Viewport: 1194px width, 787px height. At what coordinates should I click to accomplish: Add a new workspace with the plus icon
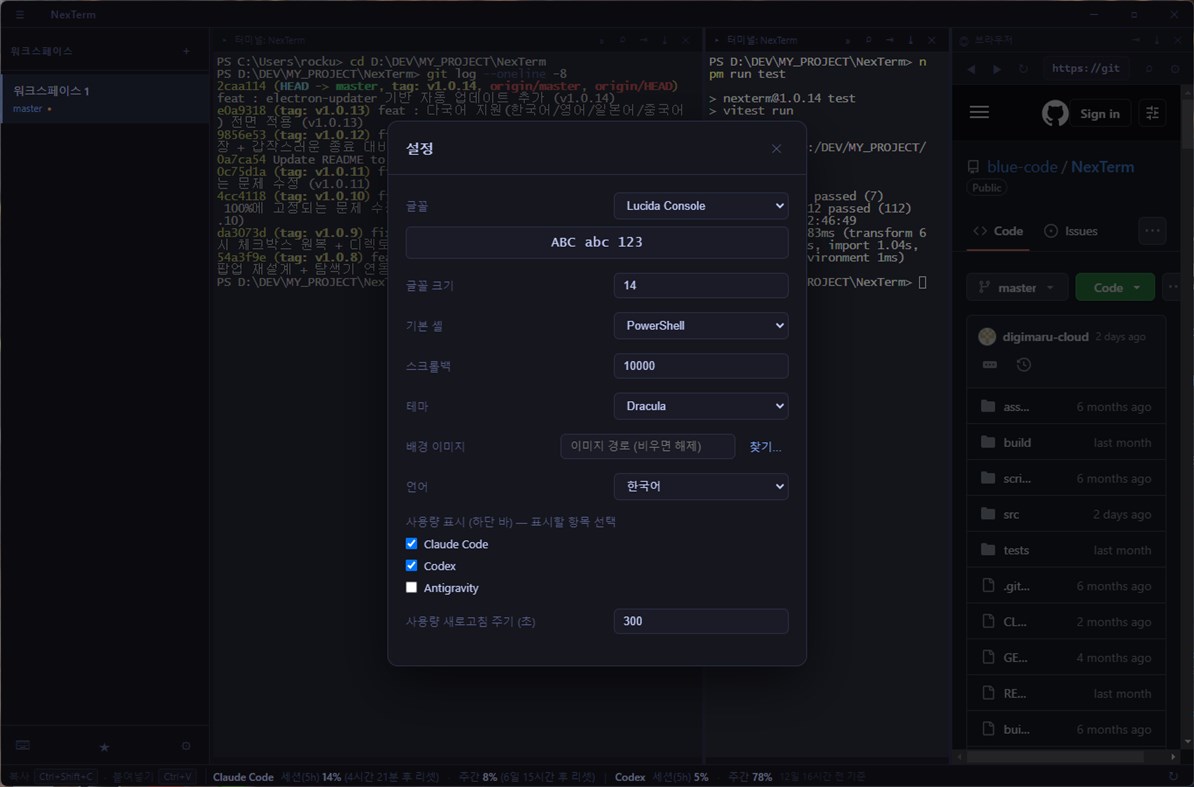(x=187, y=51)
